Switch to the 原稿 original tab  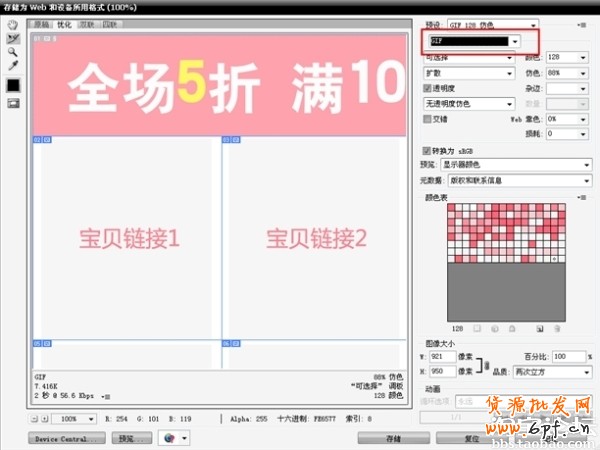coord(42,24)
